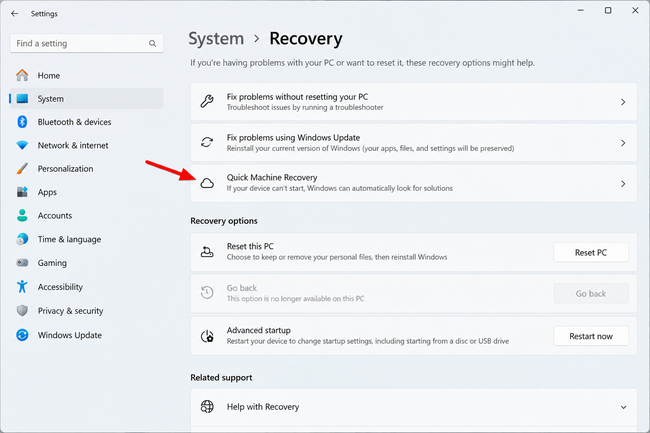The image size is (650, 433).
Task: Click the Reset PC button
Action: (591, 252)
